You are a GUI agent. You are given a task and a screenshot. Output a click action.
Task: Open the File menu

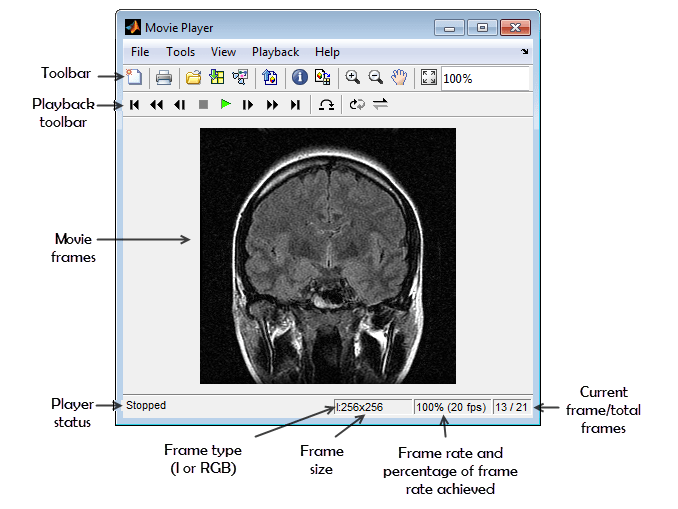pyautogui.click(x=140, y=52)
